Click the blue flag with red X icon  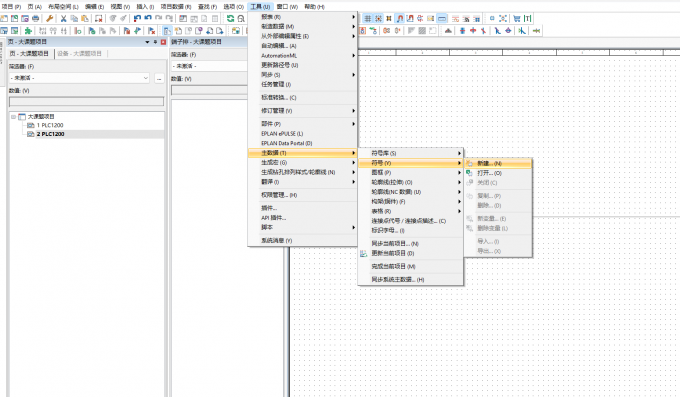151,30
